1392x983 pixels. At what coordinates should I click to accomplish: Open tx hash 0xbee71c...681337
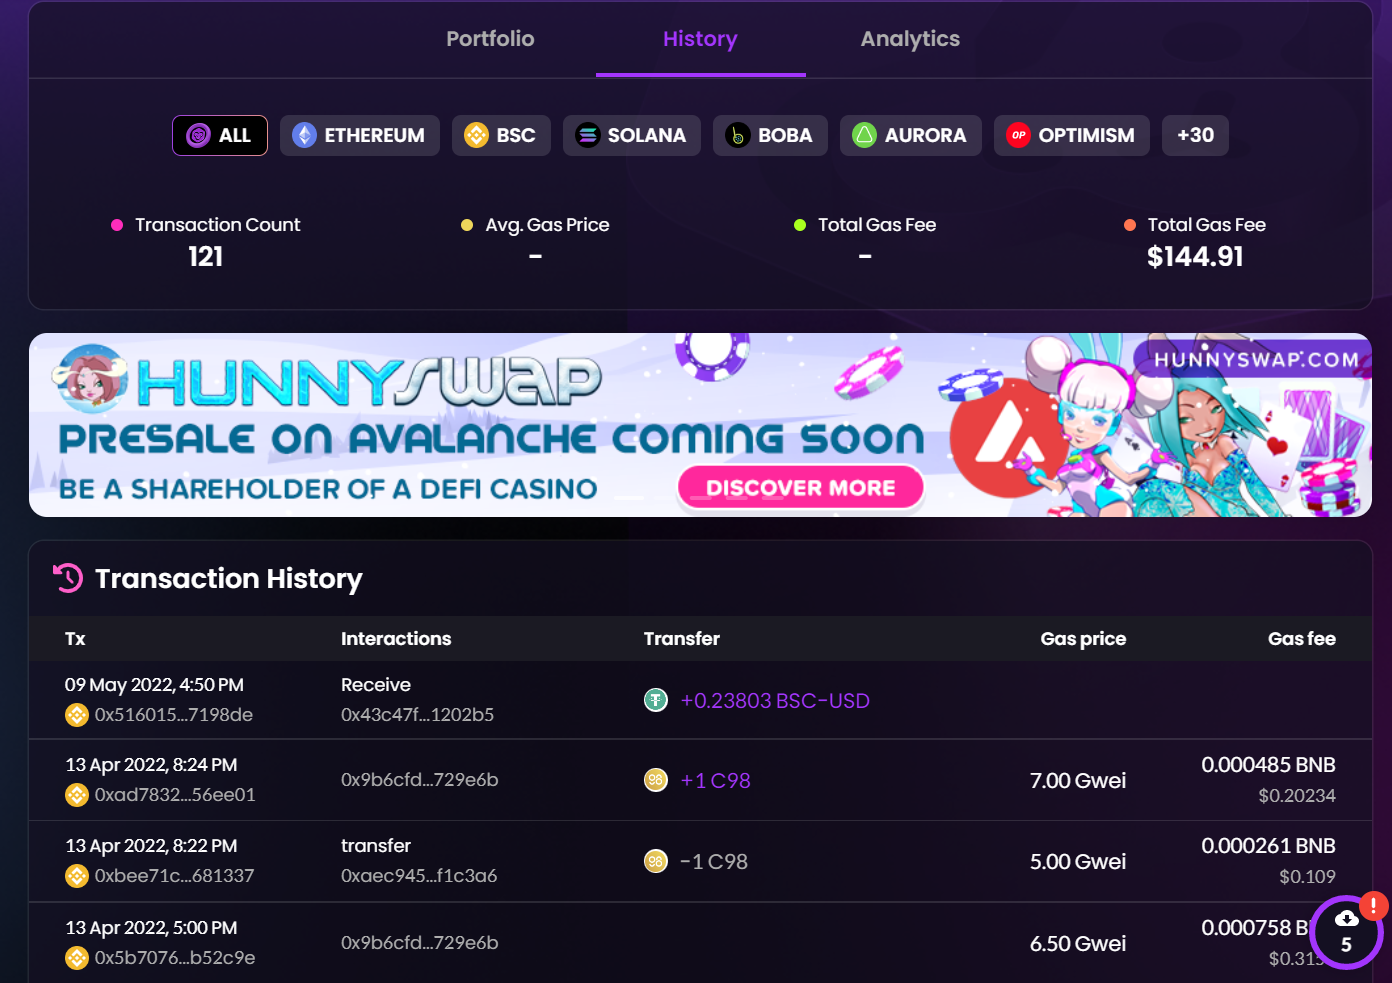[x=174, y=876]
